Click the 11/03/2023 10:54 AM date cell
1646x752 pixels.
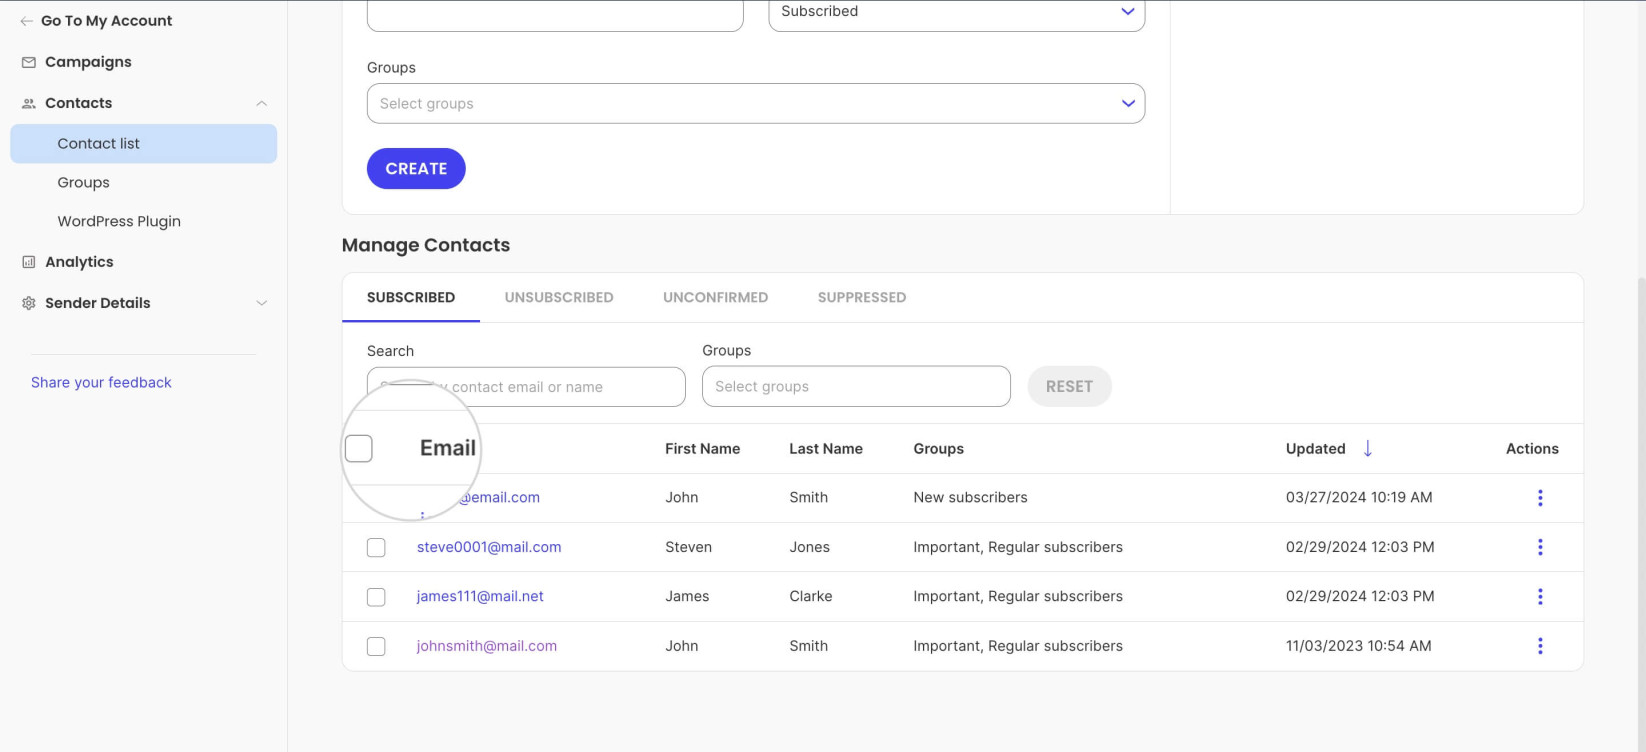click(x=1358, y=646)
